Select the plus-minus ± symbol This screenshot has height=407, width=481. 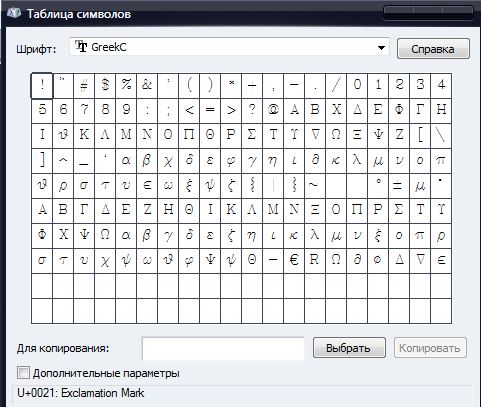click(x=399, y=186)
